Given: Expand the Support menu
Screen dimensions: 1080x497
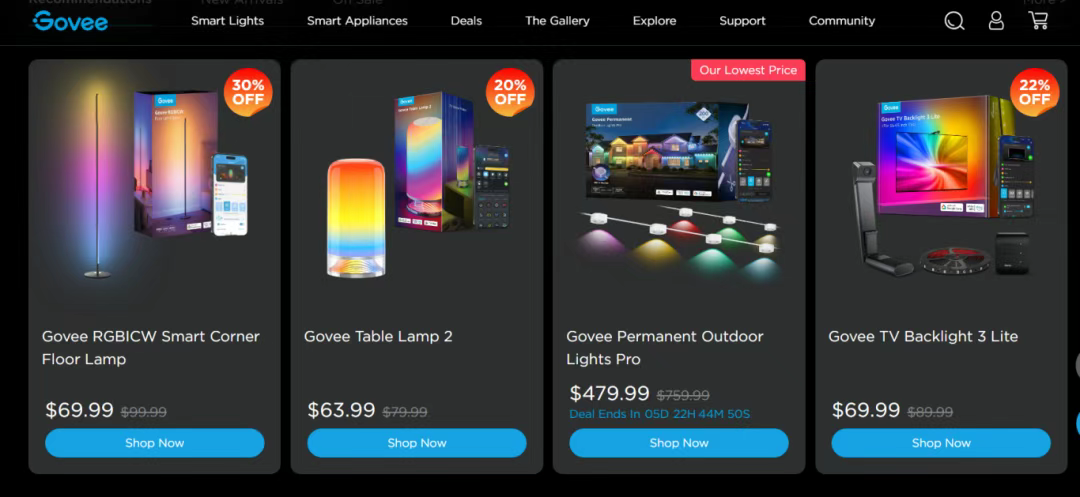Looking at the screenshot, I should pyautogui.click(x=742, y=21).
